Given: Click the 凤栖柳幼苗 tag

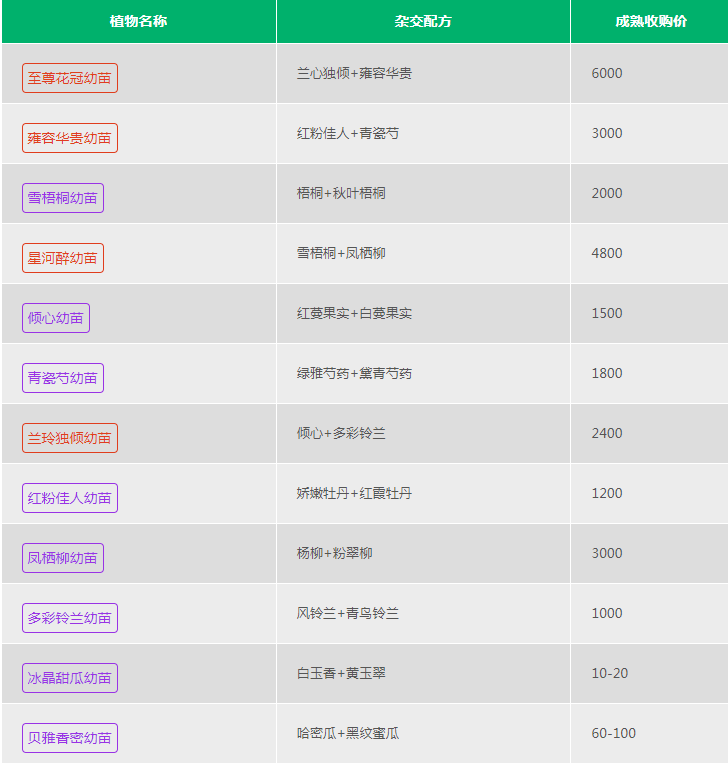Looking at the screenshot, I should (63, 558).
